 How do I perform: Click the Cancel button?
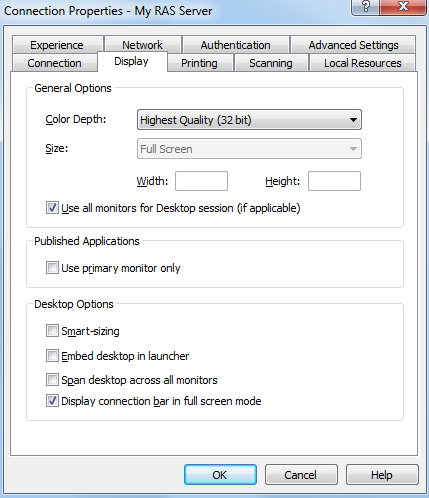point(301,475)
